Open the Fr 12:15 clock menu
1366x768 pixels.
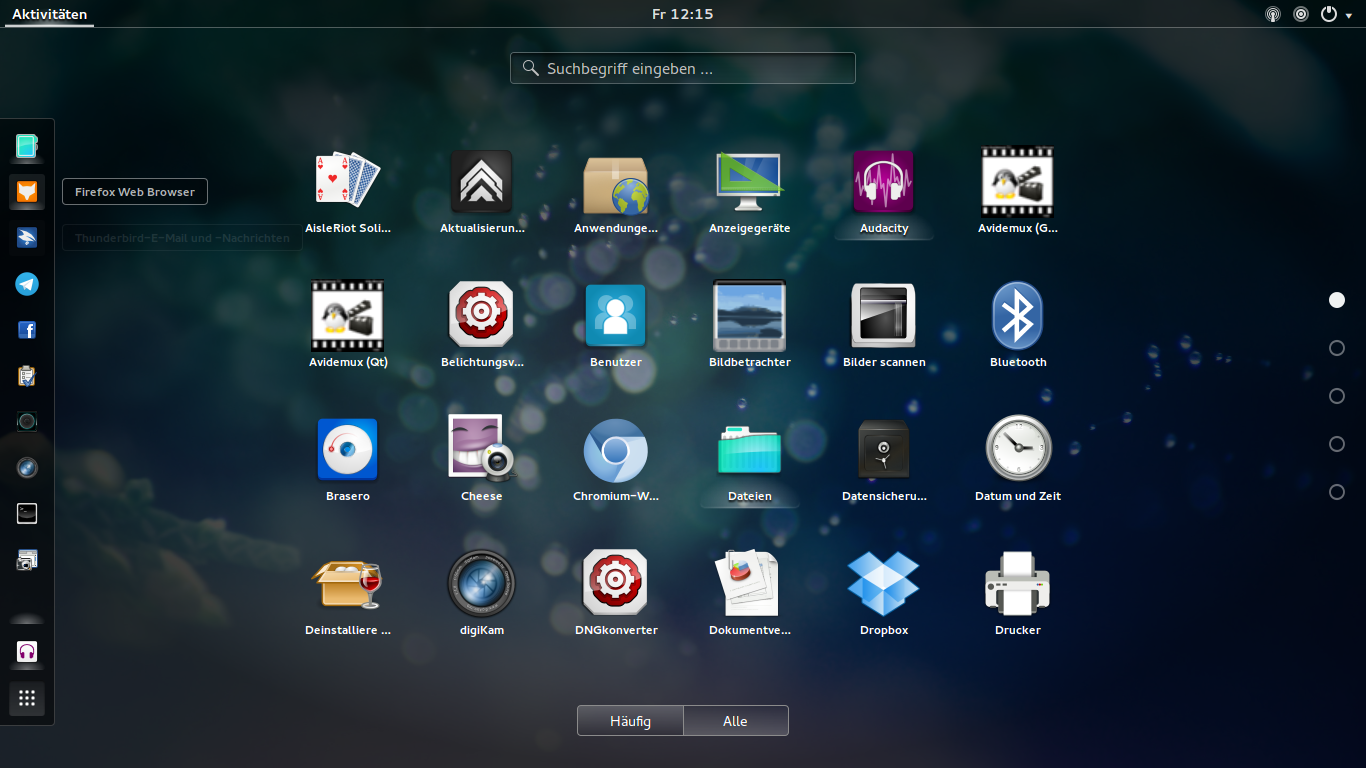[x=682, y=14]
